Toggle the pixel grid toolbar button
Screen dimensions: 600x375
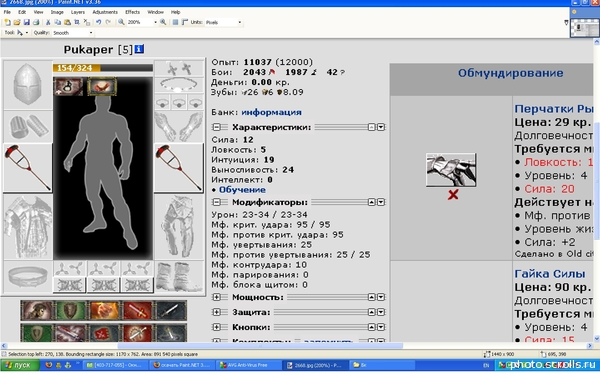coord(175,22)
